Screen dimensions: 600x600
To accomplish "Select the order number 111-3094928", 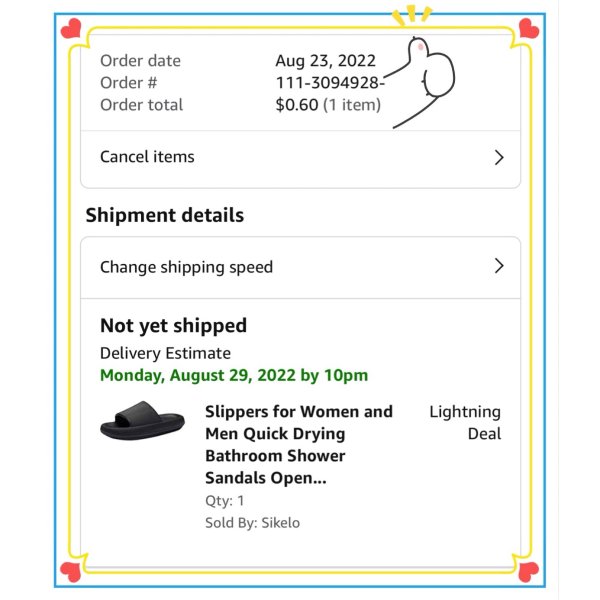I will 330,83.
